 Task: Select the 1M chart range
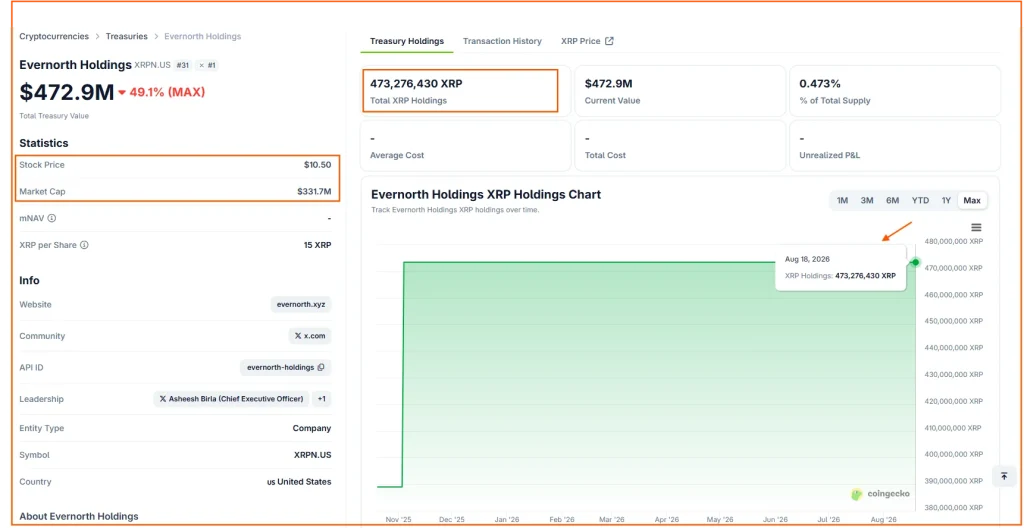click(842, 201)
